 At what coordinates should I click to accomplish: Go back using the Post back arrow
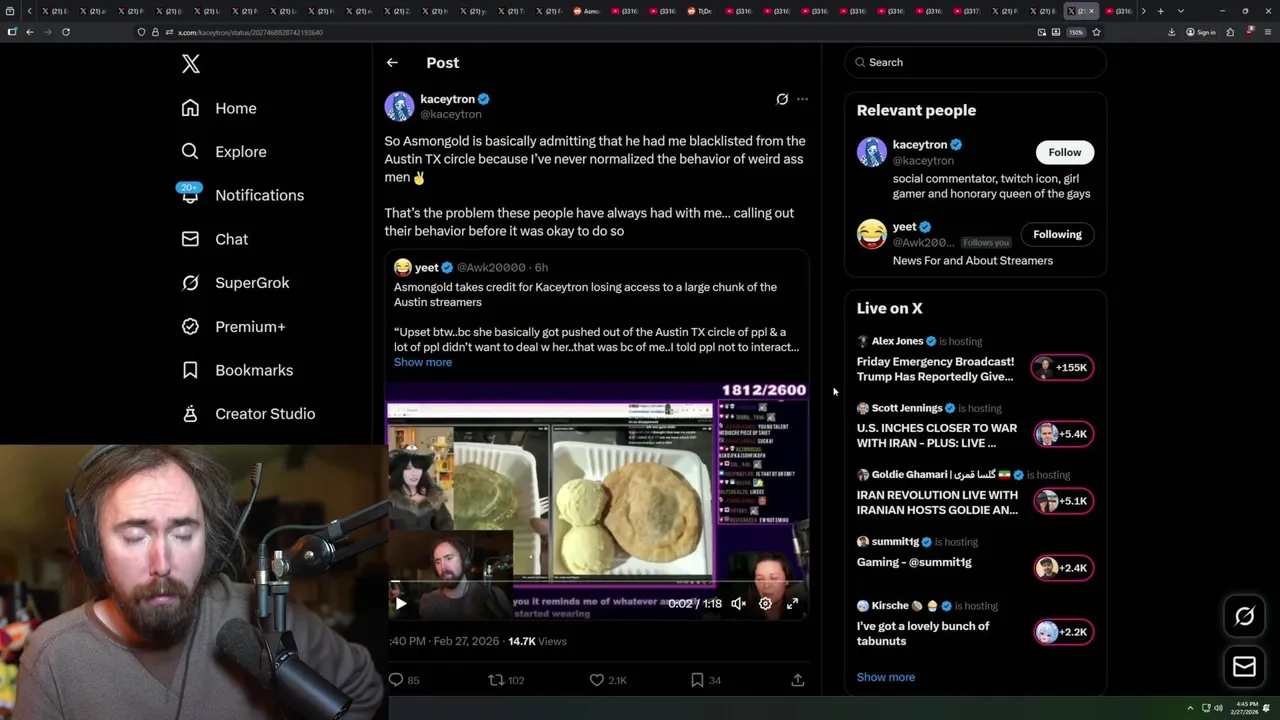click(392, 62)
